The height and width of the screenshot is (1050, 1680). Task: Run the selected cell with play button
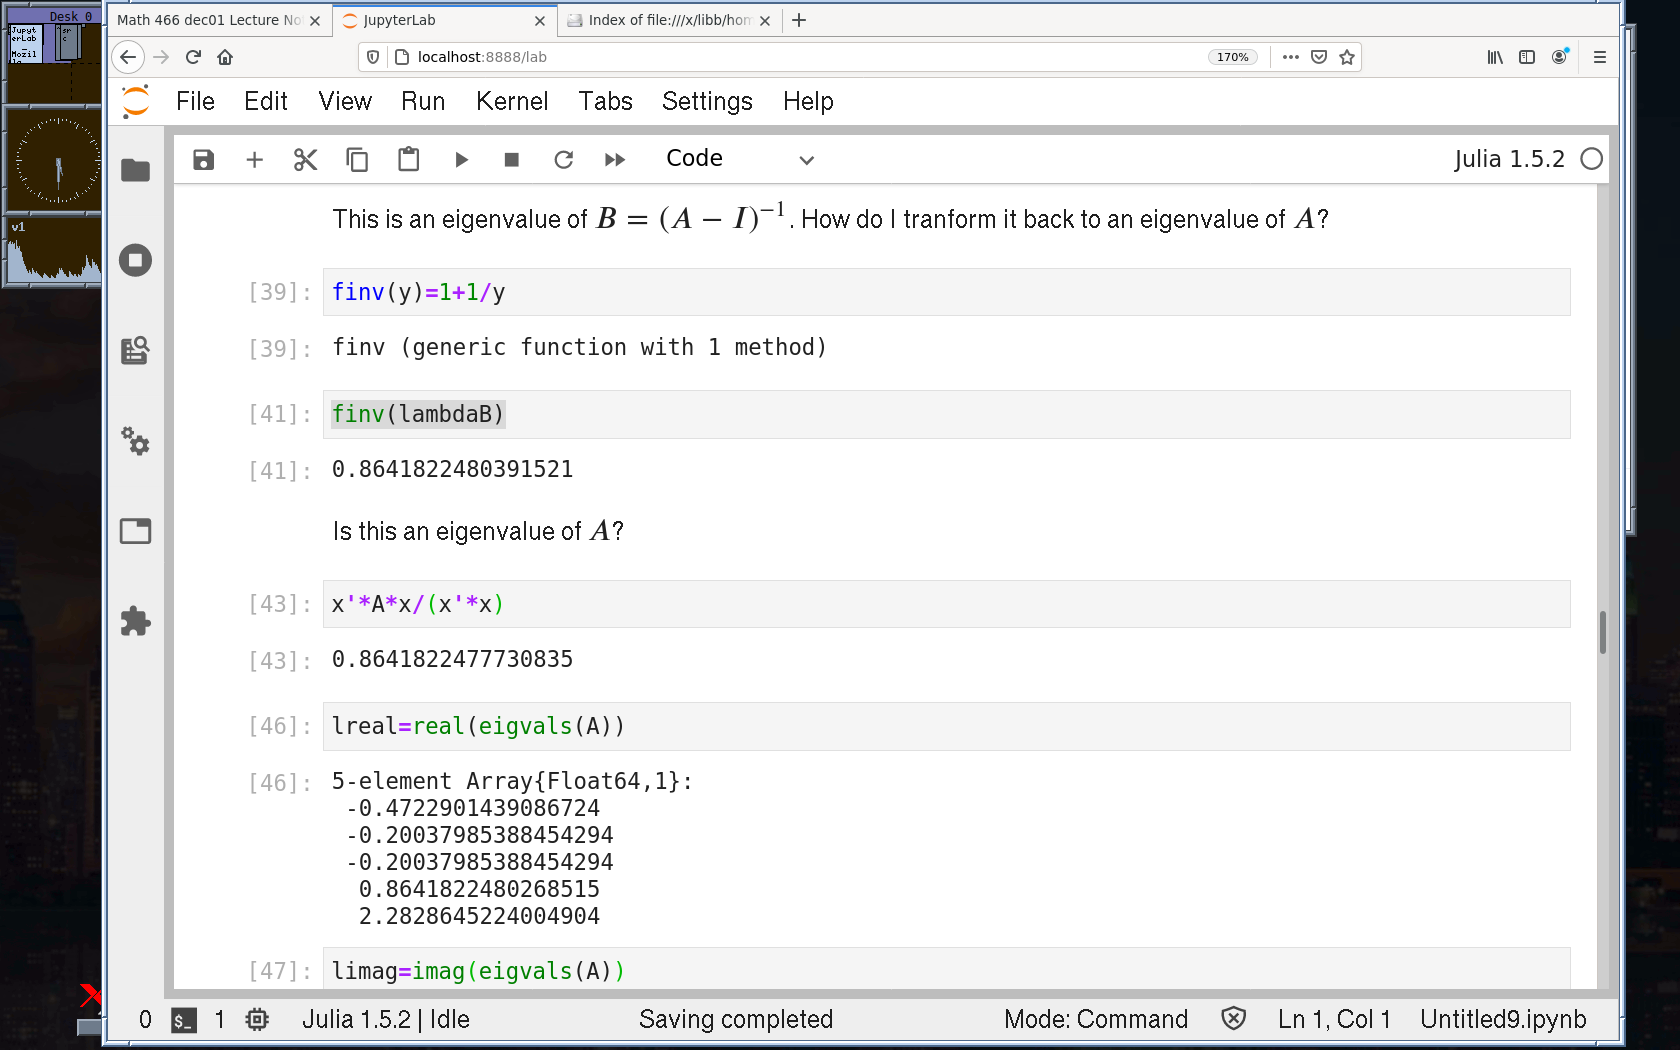pyautogui.click(x=461, y=160)
